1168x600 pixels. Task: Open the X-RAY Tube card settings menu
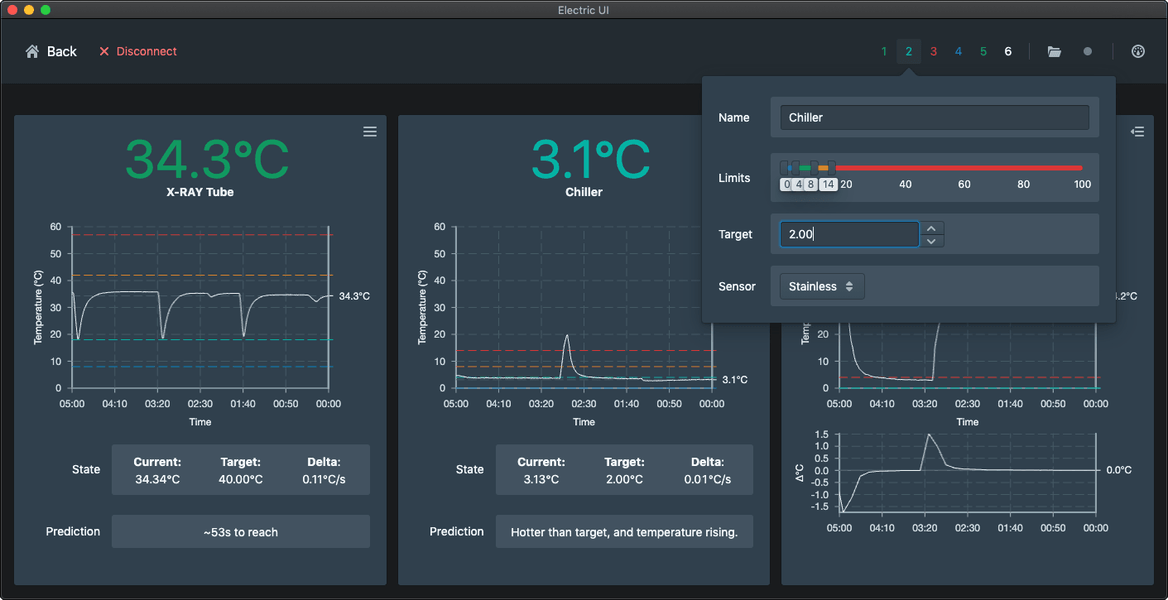coord(369,131)
